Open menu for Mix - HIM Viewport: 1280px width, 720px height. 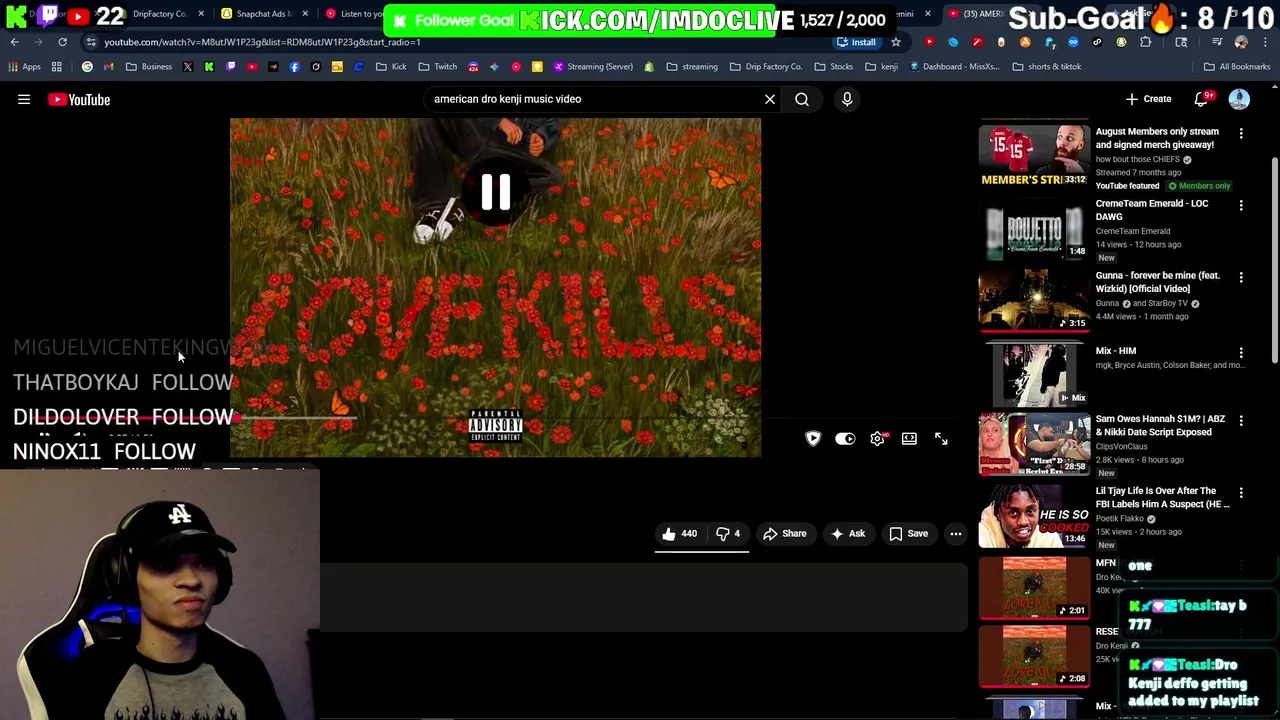(1241, 352)
